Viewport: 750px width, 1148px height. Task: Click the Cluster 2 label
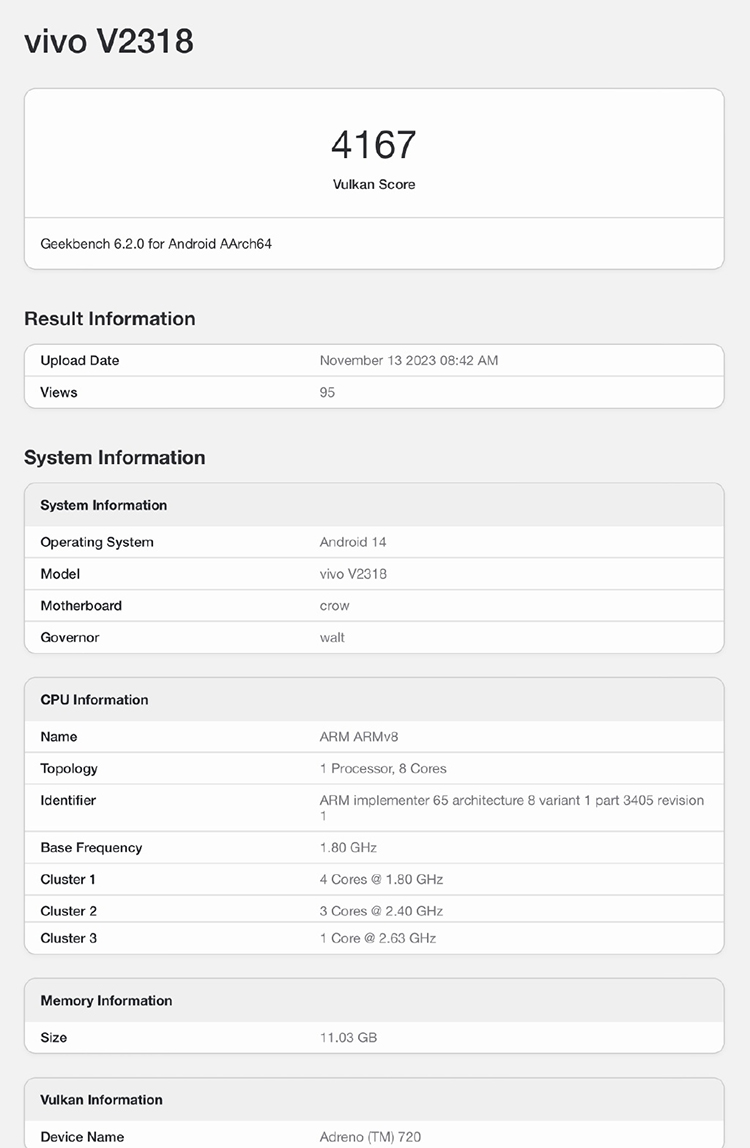coord(69,912)
